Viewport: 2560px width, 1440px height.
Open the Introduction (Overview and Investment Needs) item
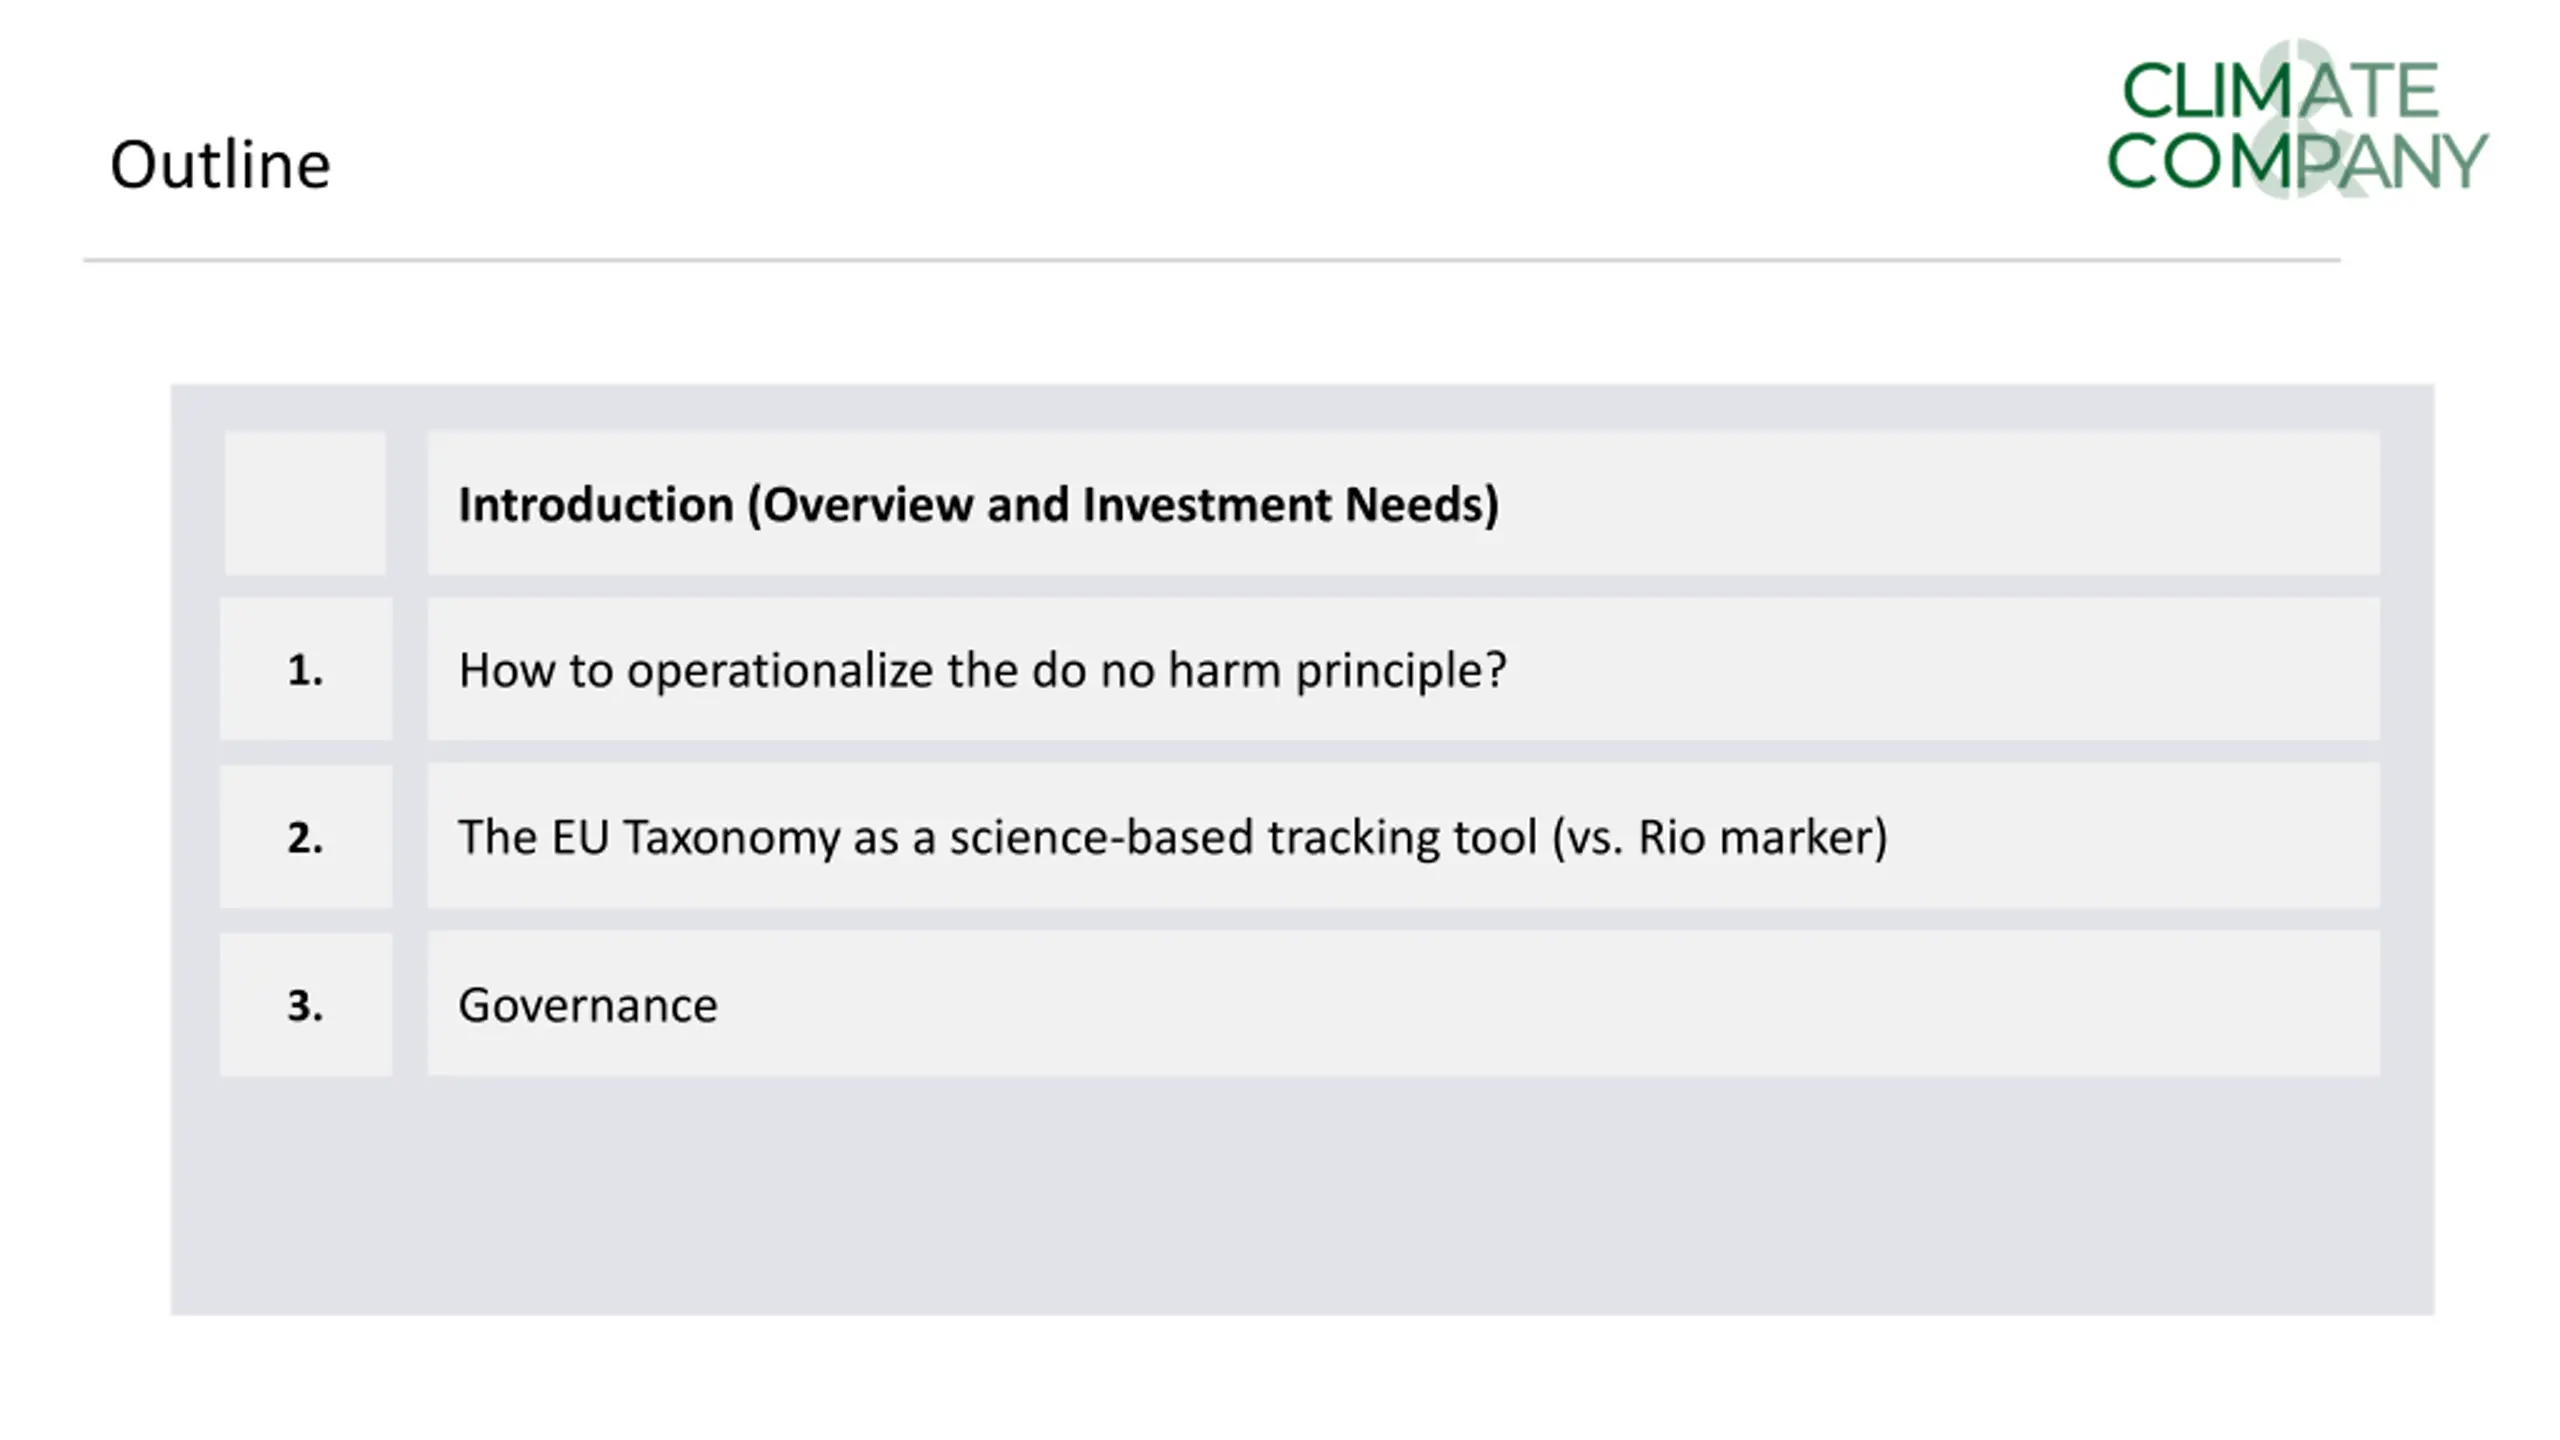1403,503
